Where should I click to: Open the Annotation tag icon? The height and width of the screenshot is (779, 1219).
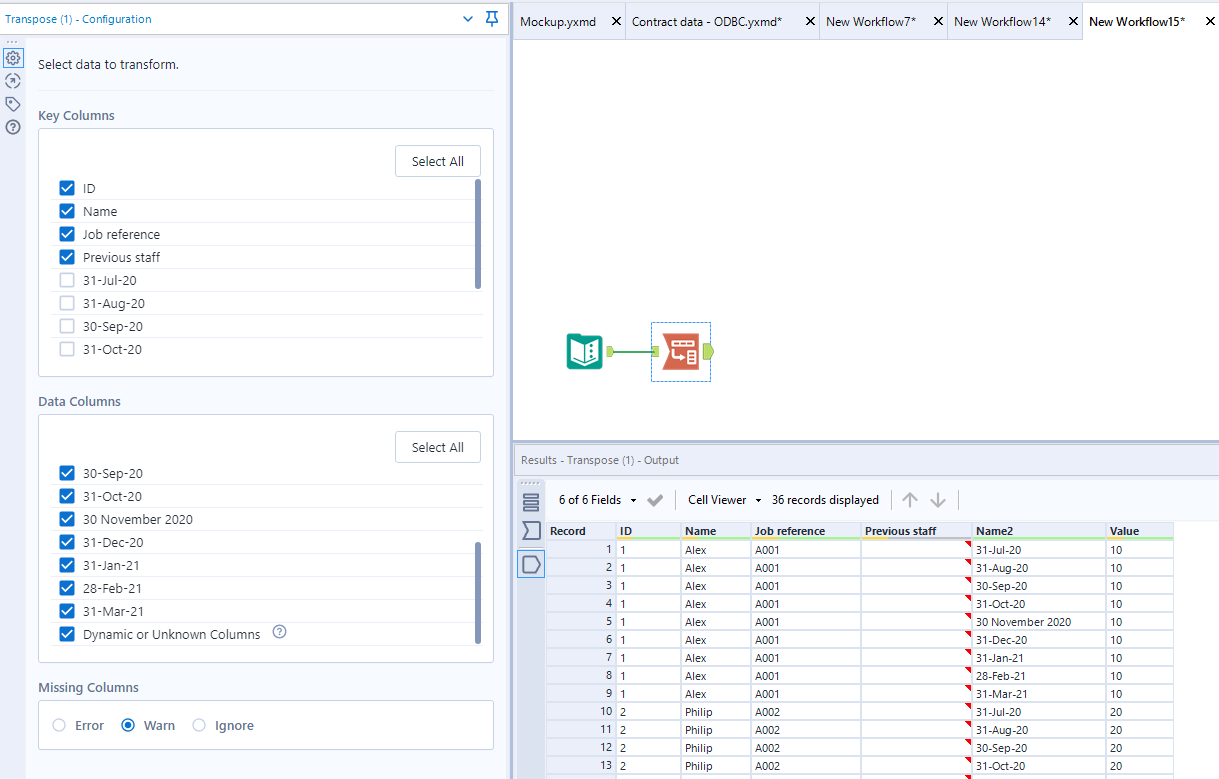[13, 104]
